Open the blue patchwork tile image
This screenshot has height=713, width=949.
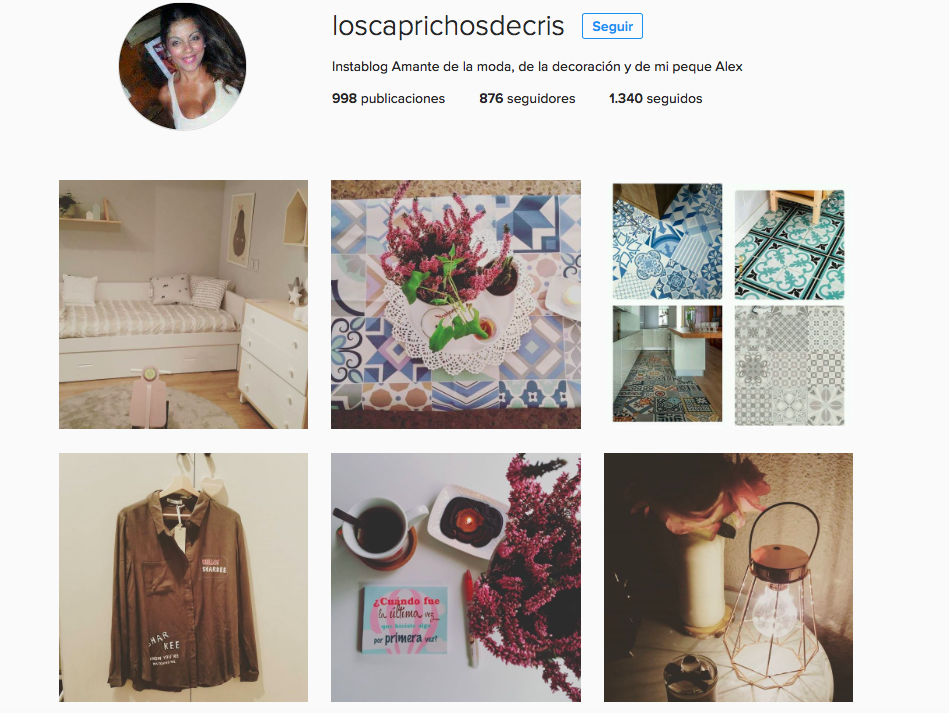667,242
